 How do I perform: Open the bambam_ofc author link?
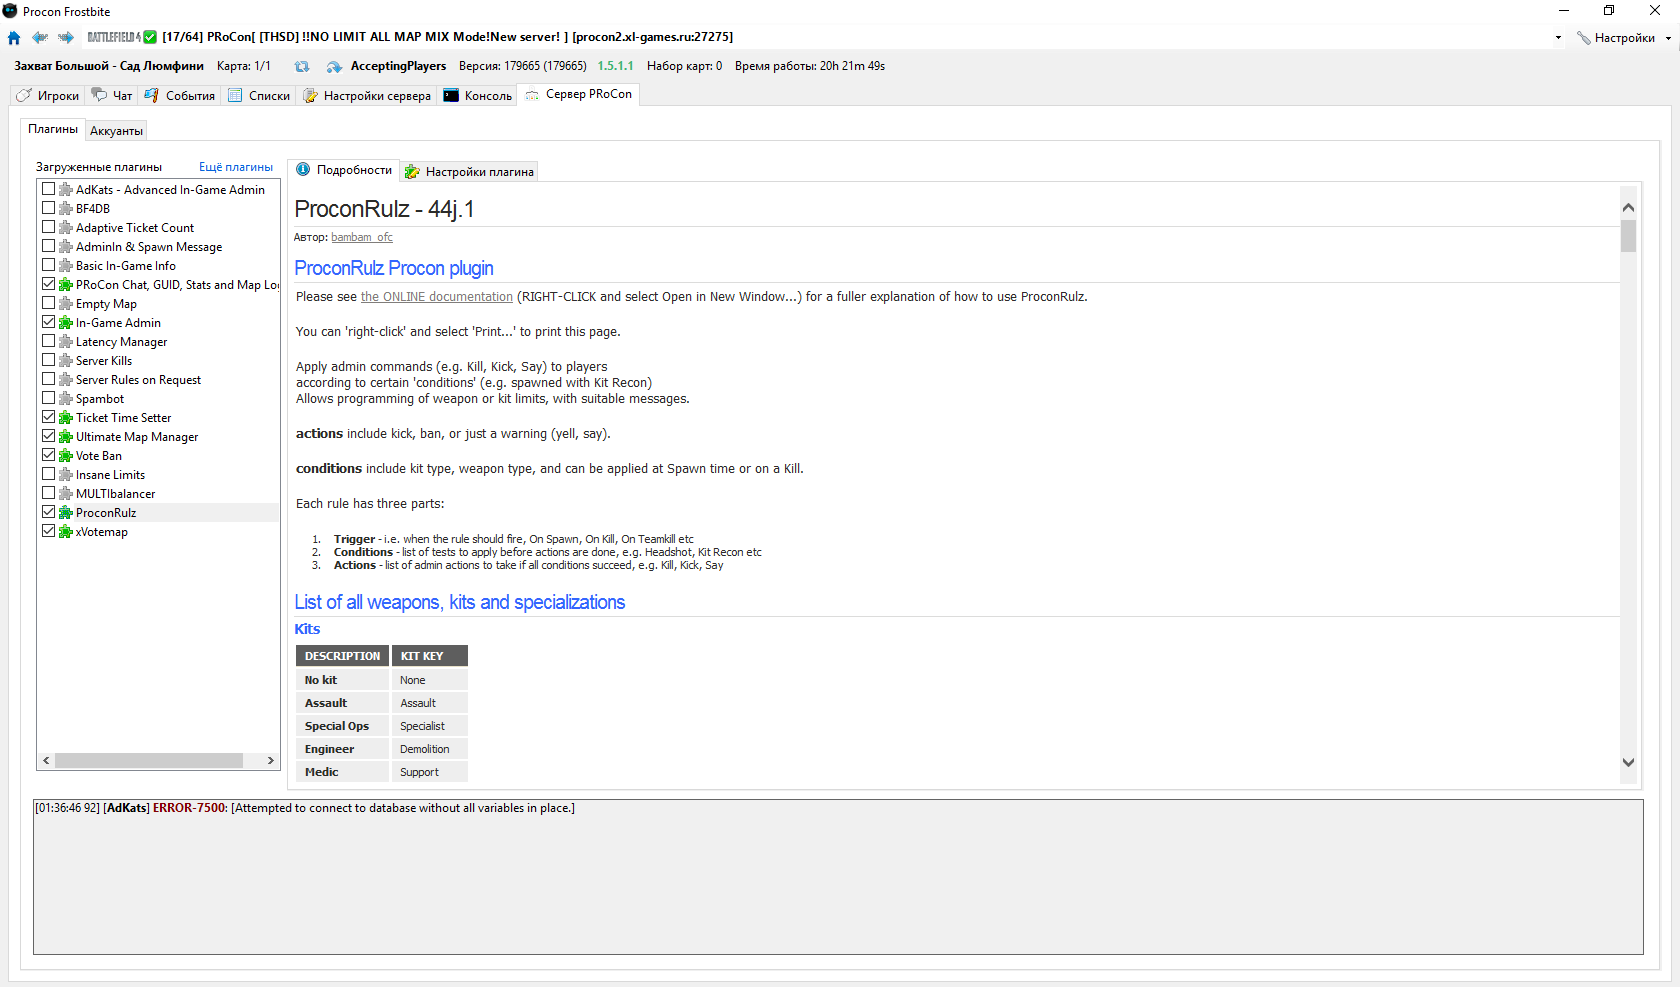pyautogui.click(x=362, y=237)
